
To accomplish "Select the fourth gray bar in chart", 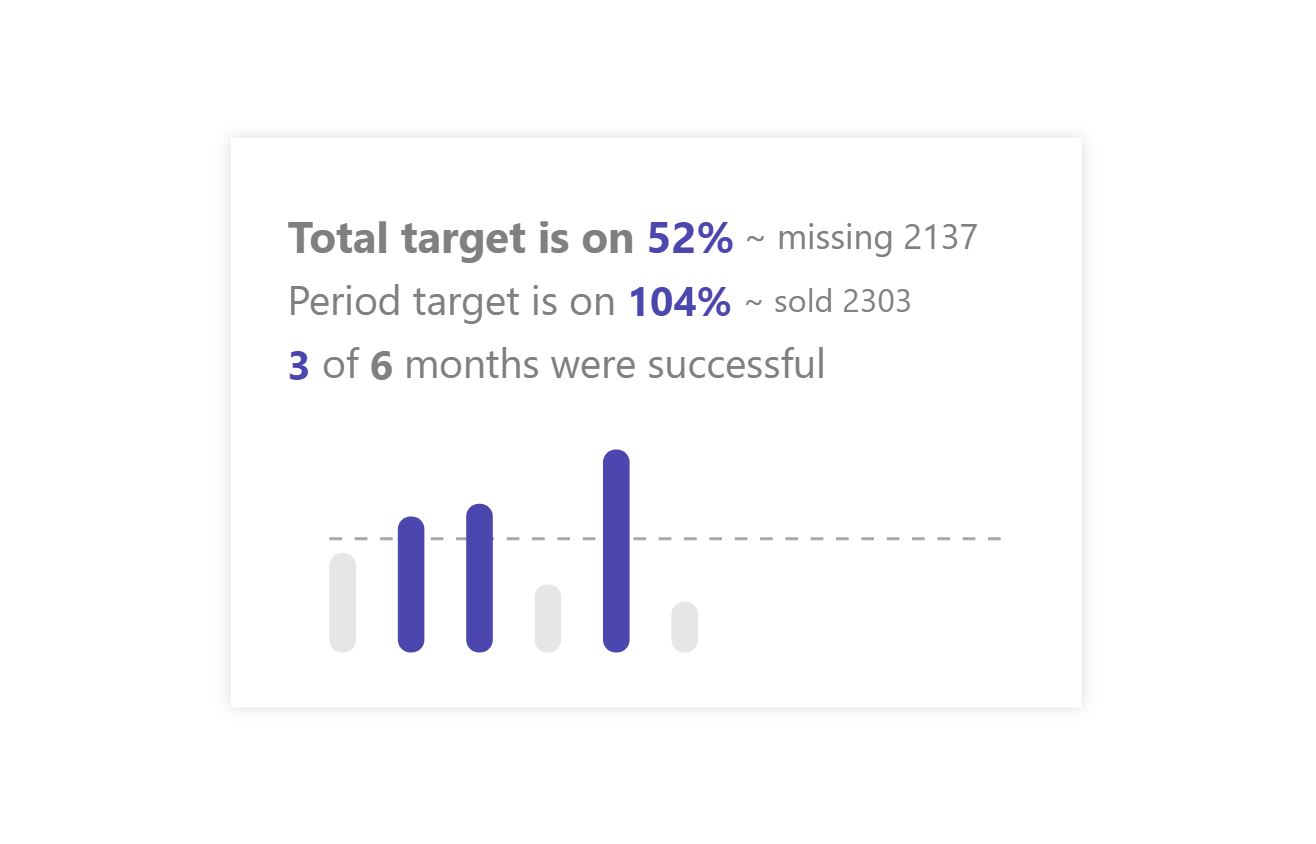I will (548, 618).
